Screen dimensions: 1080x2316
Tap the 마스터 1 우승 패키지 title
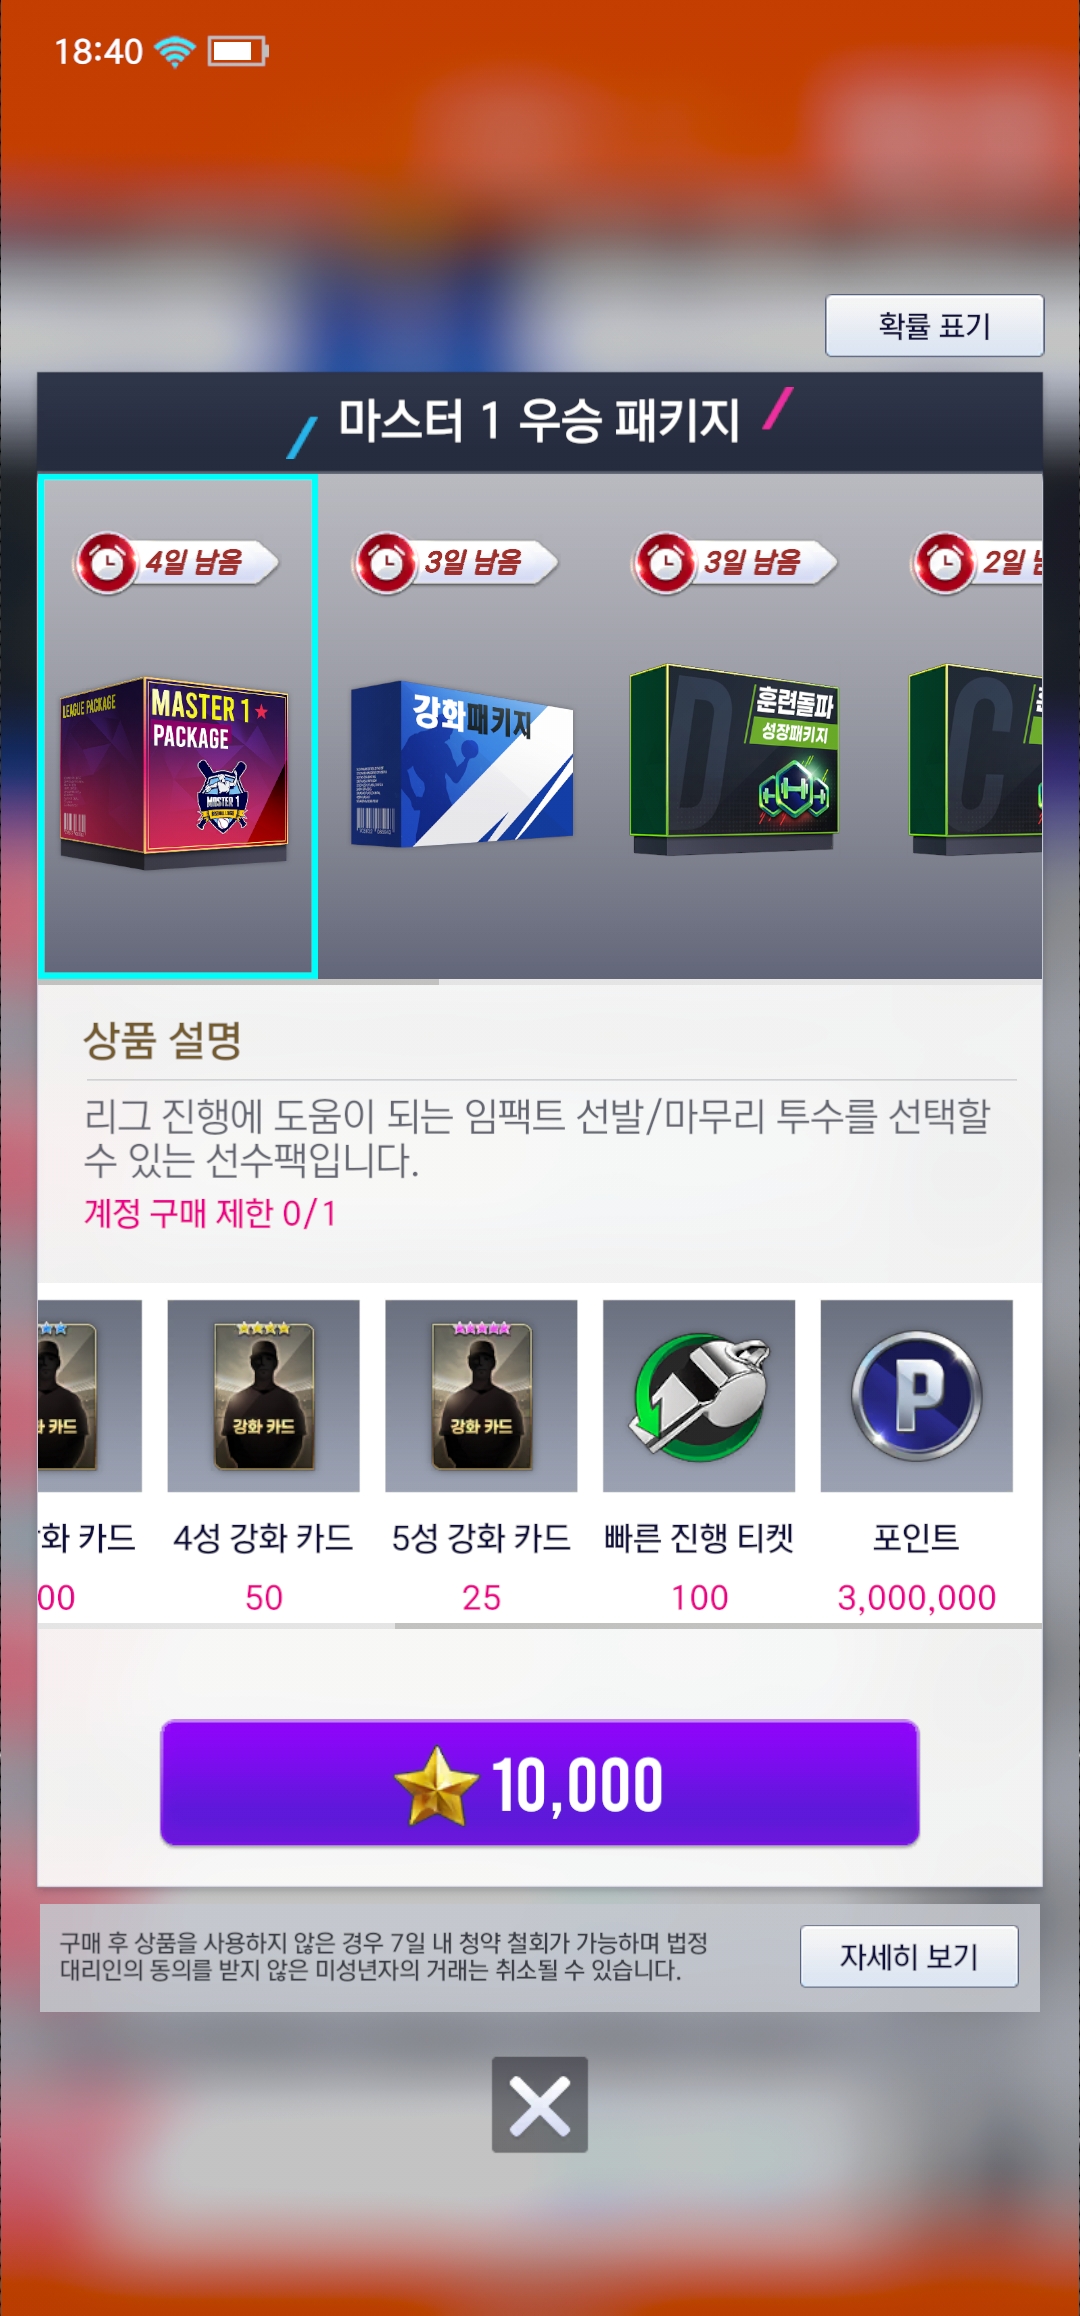(x=539, y=420)
